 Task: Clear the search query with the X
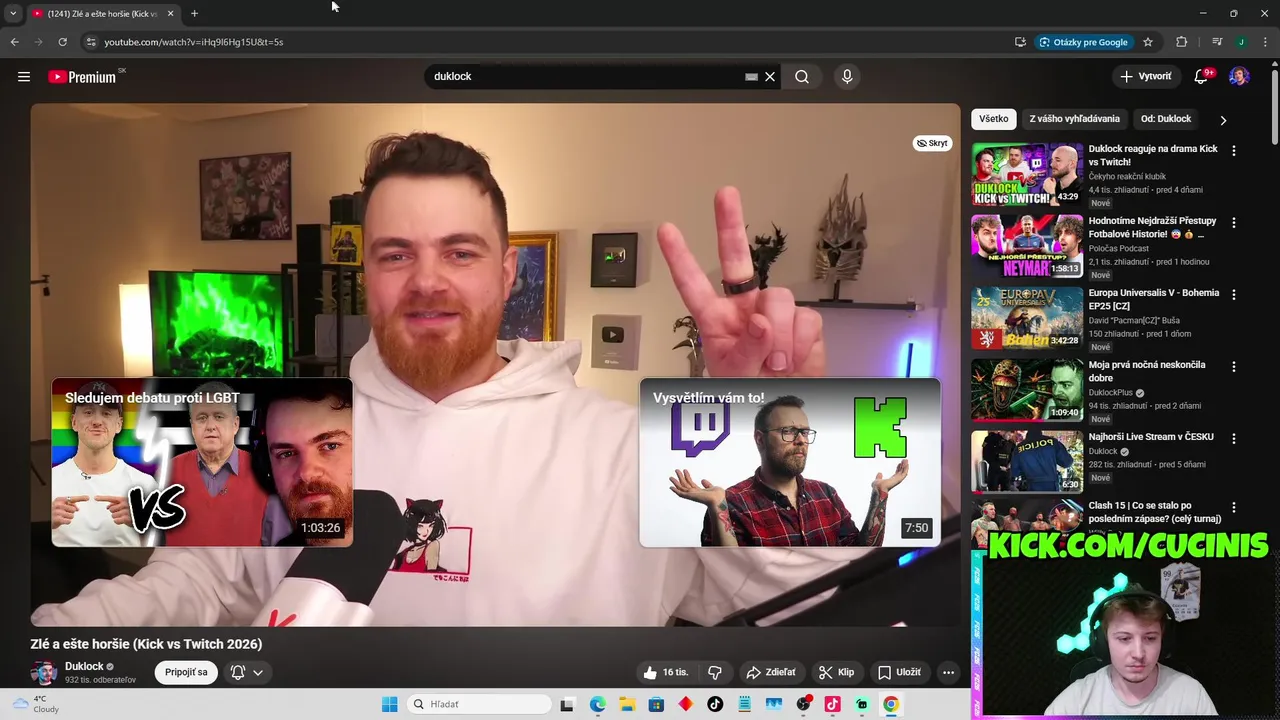coord(770,77)
